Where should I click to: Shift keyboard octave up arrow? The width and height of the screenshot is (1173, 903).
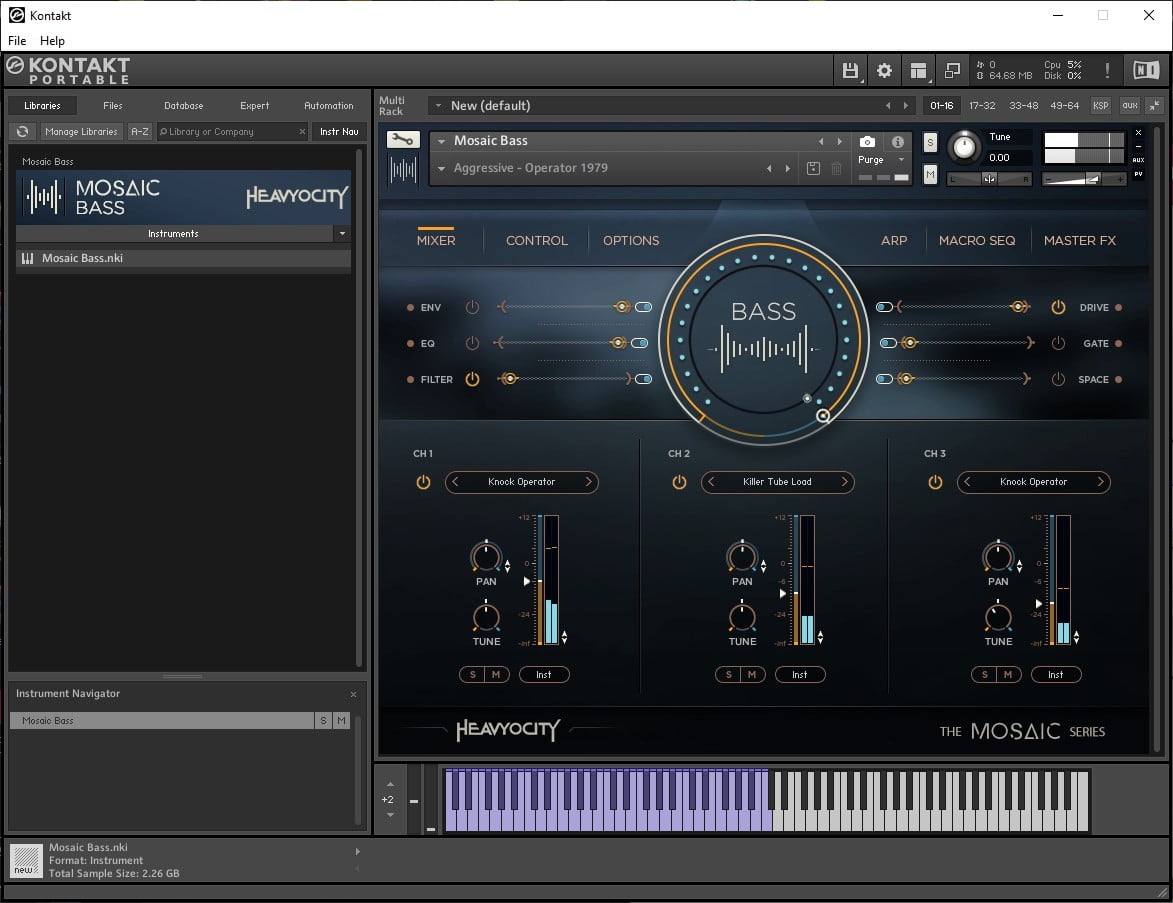pos(391,784)
